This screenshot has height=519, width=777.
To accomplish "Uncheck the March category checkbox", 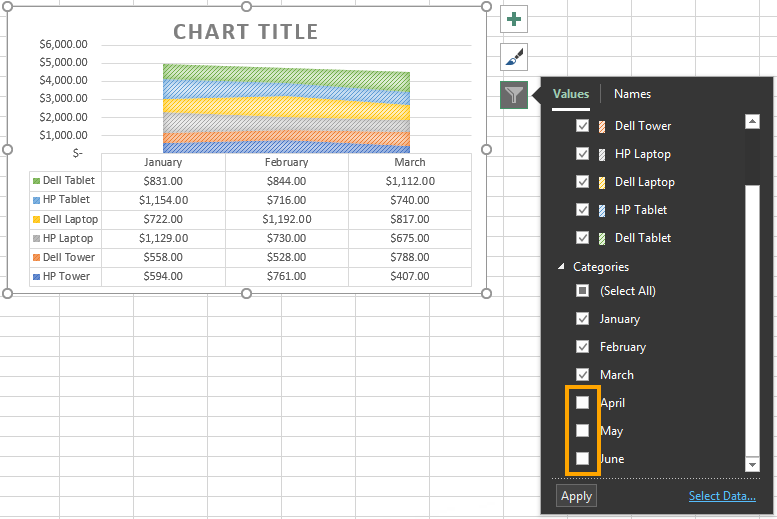I will coord(583,375).
